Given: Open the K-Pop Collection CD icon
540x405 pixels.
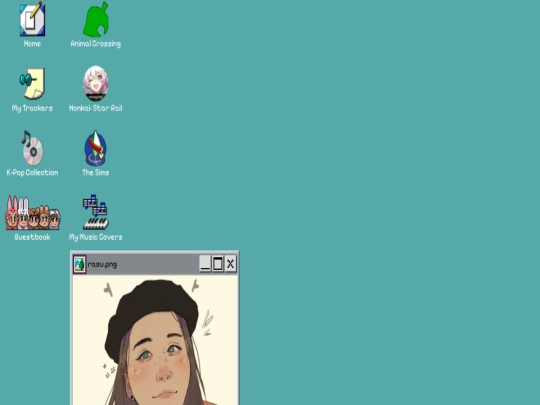Looking at the screenshot, I should (x=32, y=148).
